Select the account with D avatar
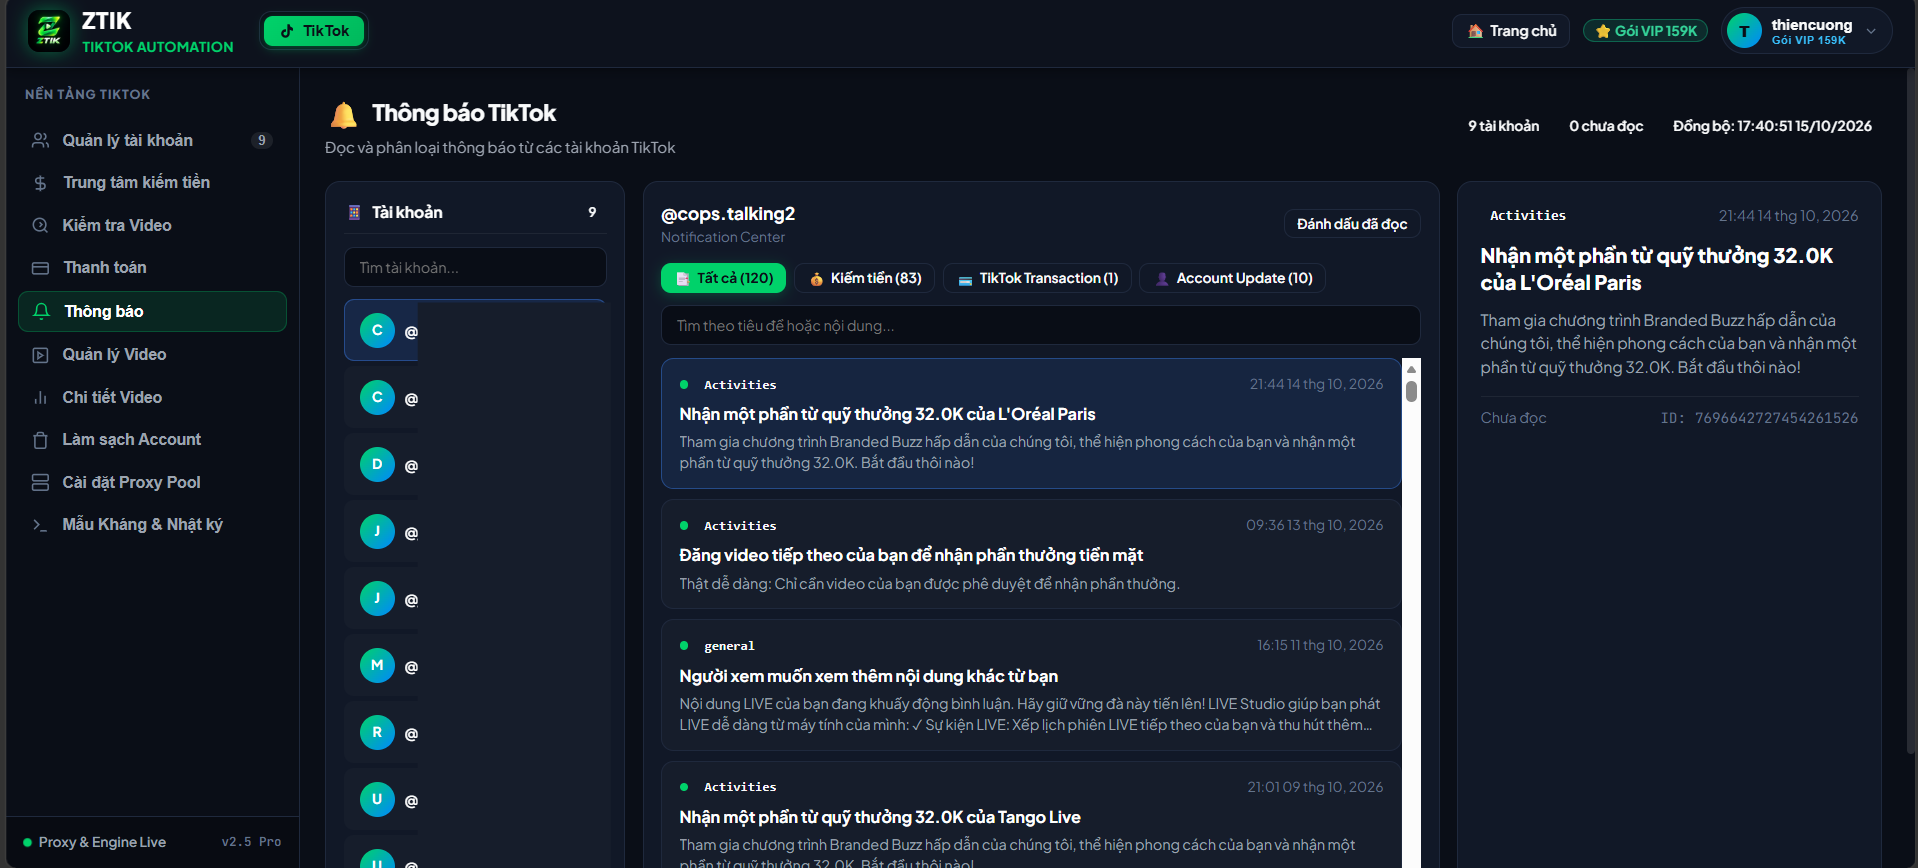The width and height of the screenshot is (1918, 868). click(x=475, y=464)
